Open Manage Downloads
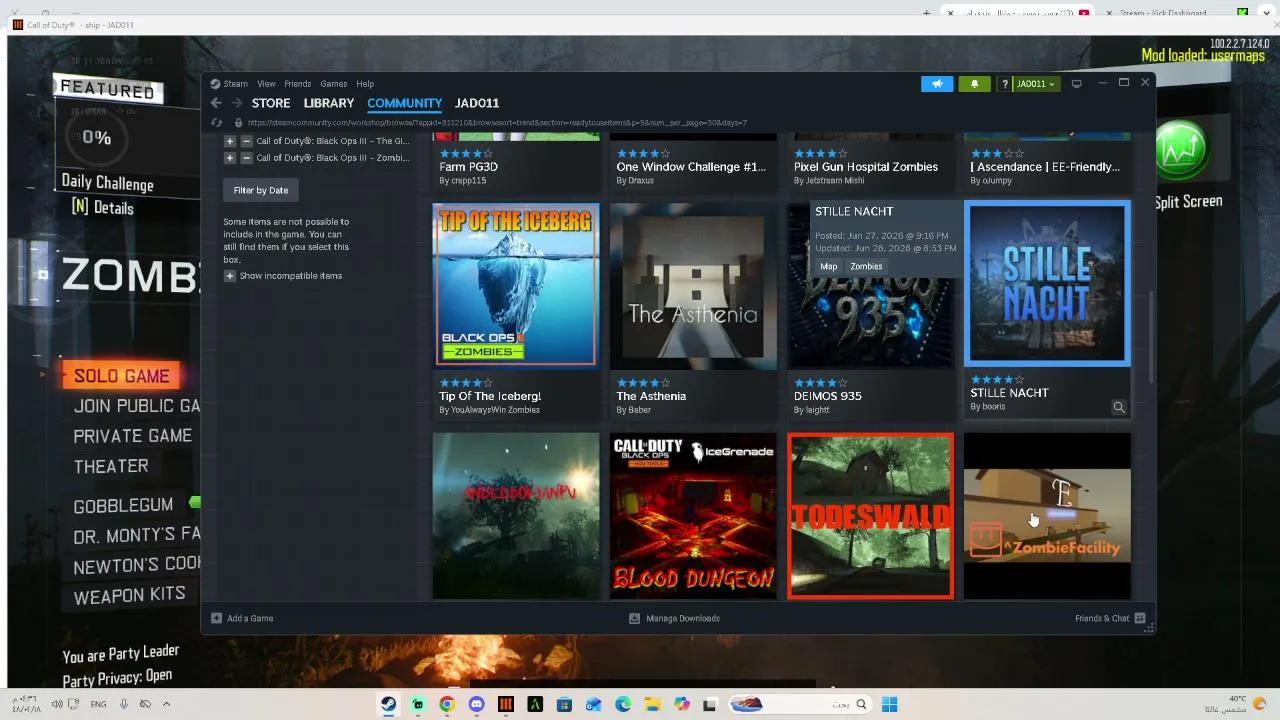Viewport: 1280px width, 720px height. click(683, 618)
